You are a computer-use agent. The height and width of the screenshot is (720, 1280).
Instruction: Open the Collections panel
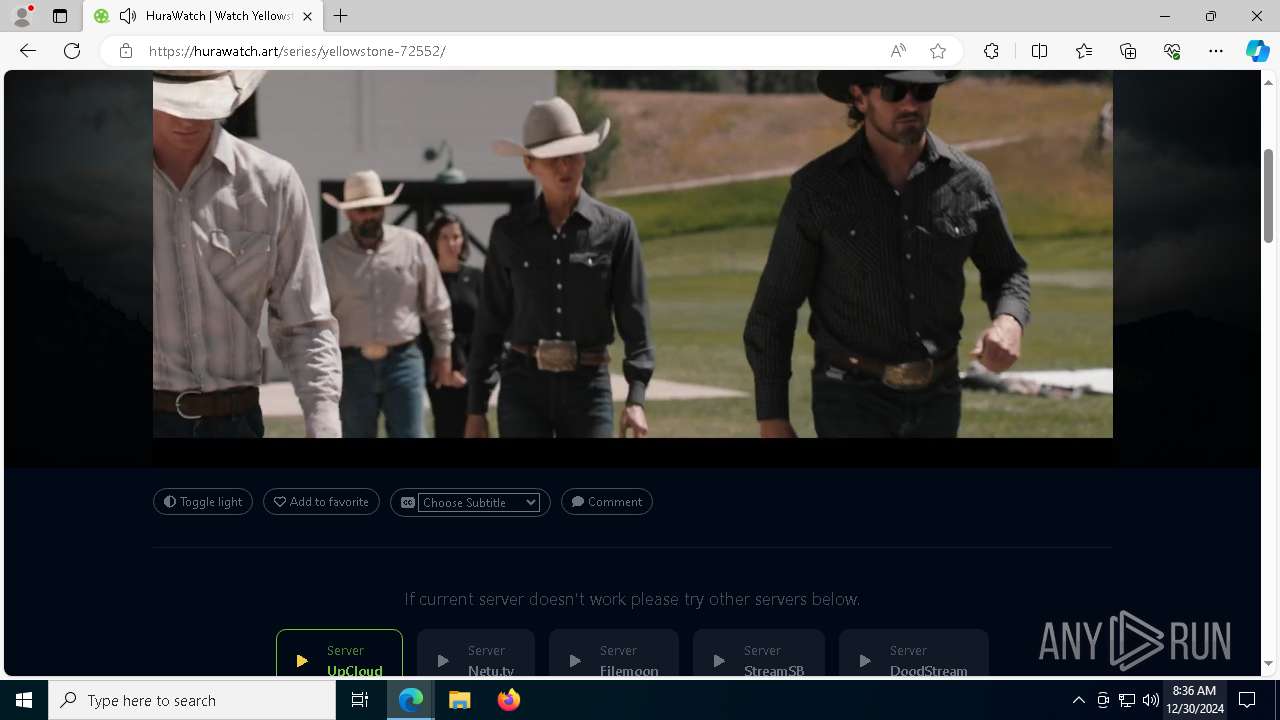click(x=1128, y=51)
